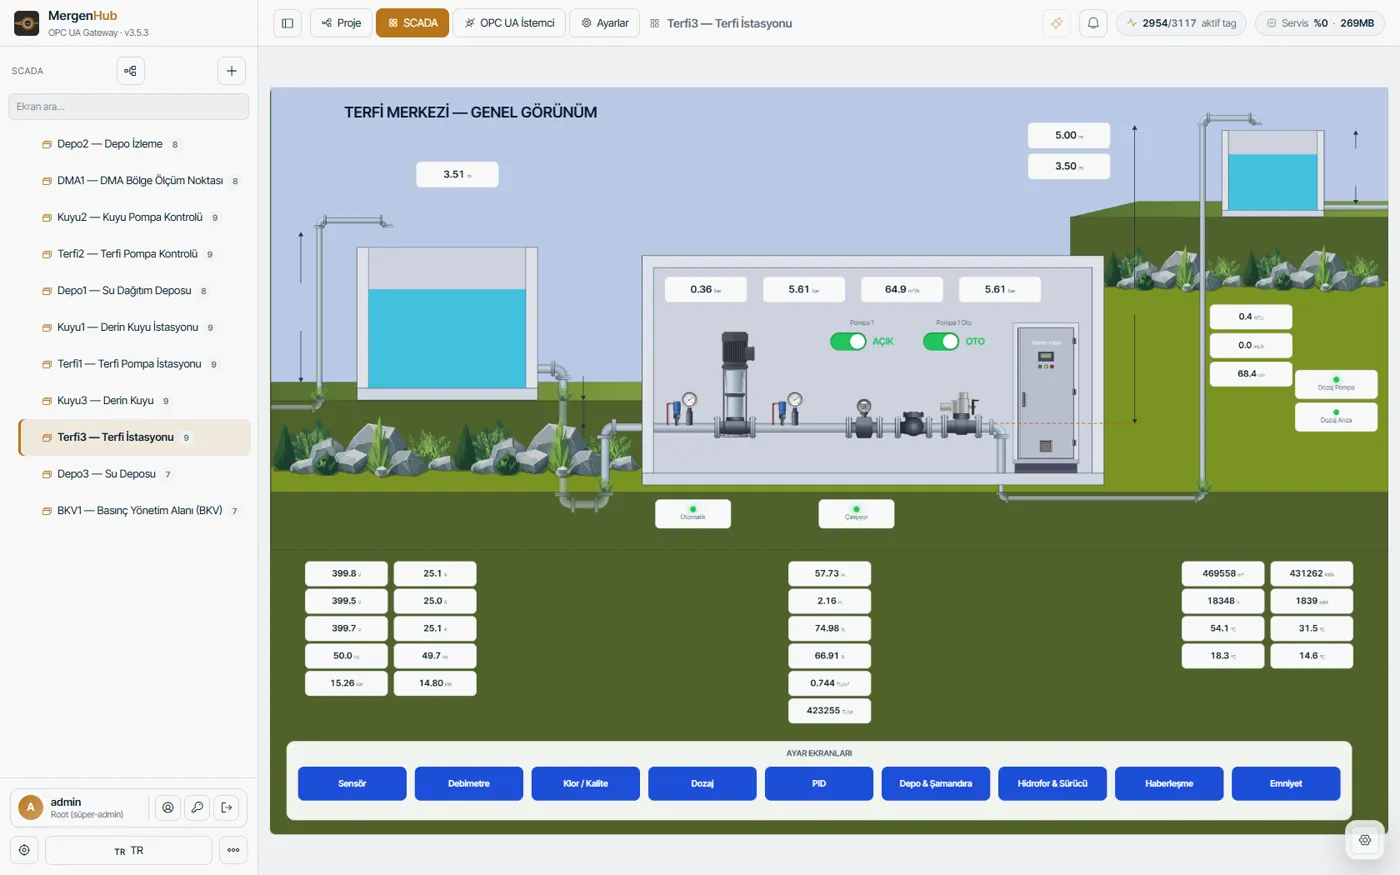Screen dimensions: 1400x875
Task: Go to the Ayarlar tab
Action: (x=605, y=23)
